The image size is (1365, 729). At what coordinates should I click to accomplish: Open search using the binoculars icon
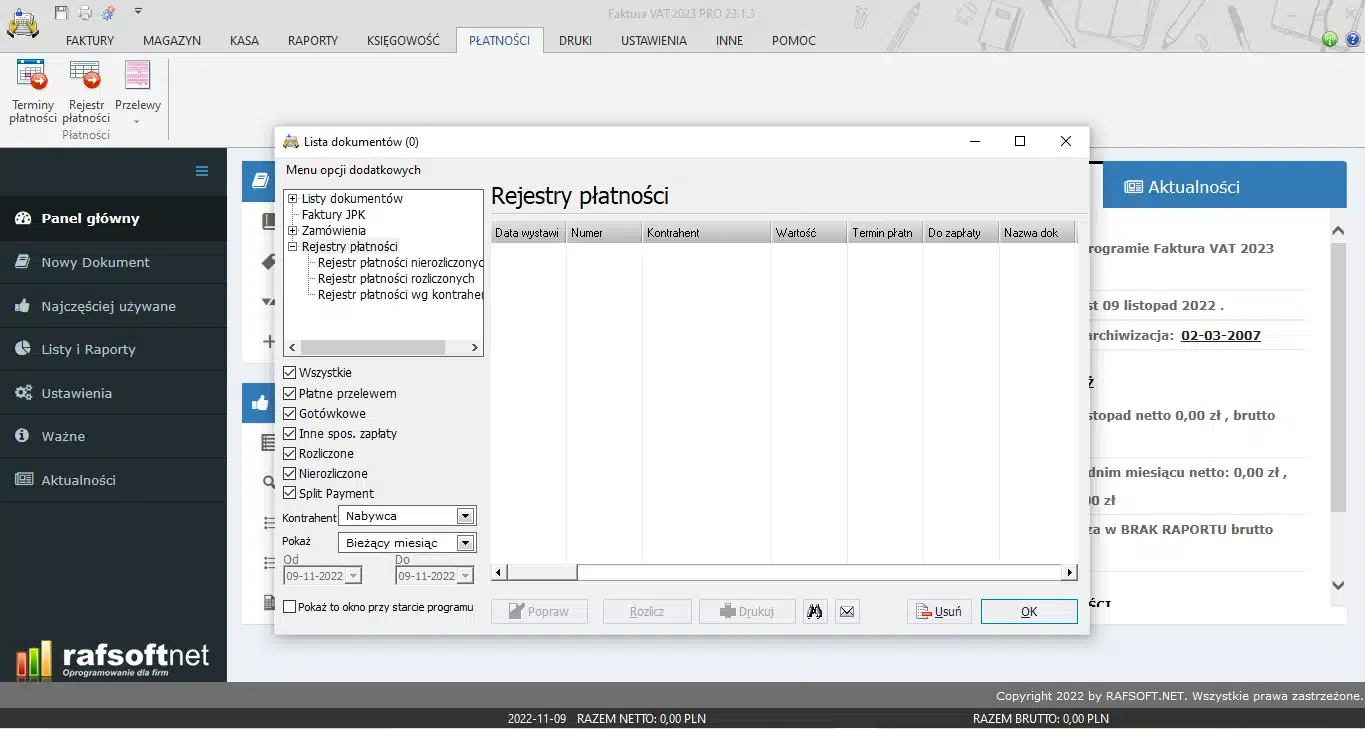tap(814, 611)
